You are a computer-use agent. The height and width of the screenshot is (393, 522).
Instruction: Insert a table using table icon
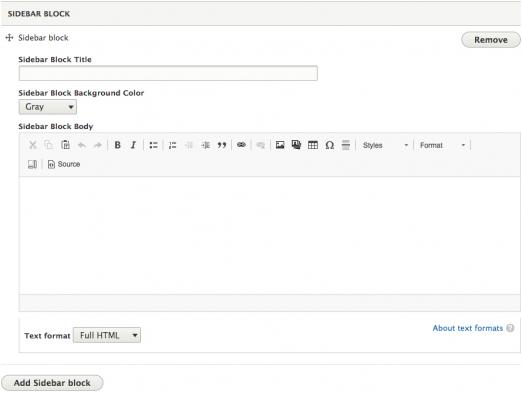pyautogui.click(x=313, y=145)
